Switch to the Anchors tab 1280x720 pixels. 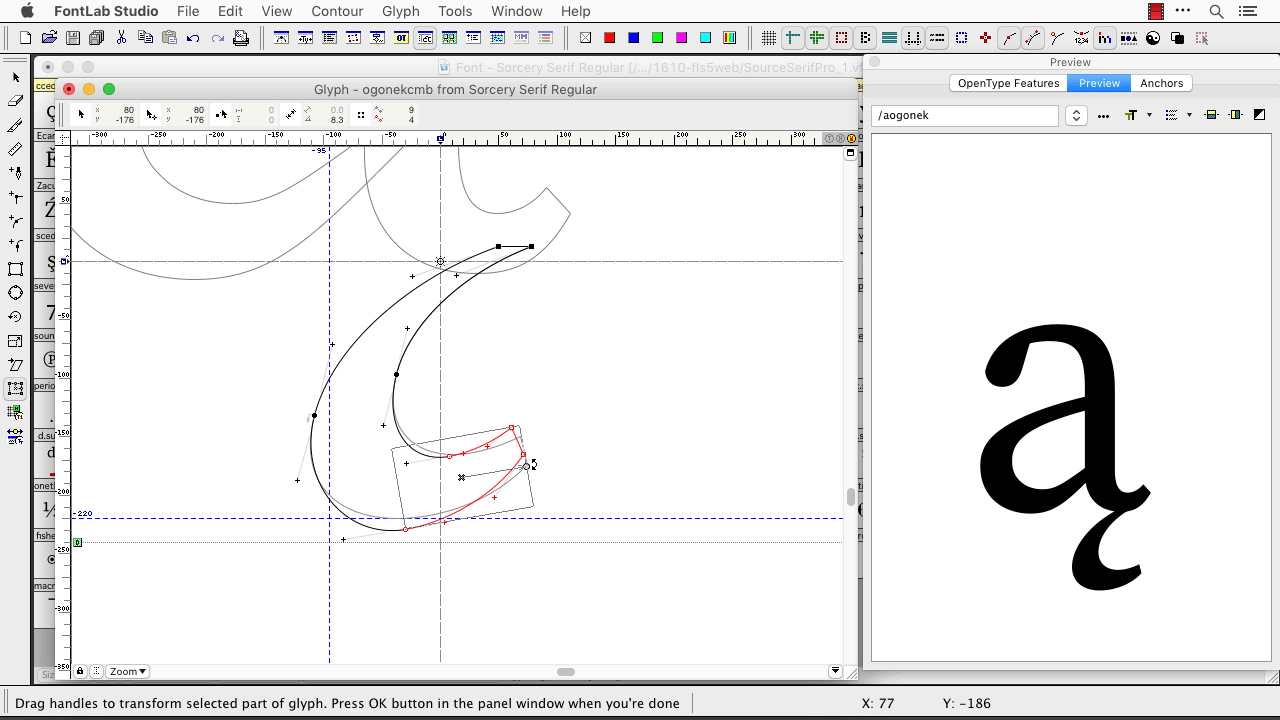1161,83
